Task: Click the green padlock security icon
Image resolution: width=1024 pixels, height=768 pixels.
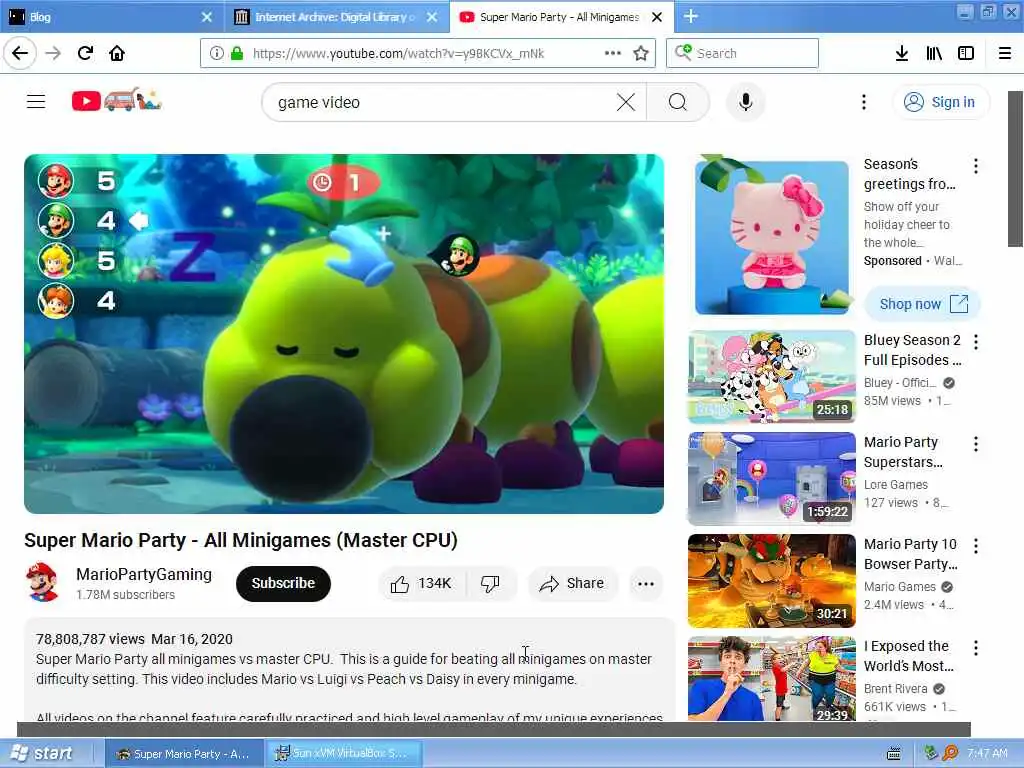Action: click(237, 54)
